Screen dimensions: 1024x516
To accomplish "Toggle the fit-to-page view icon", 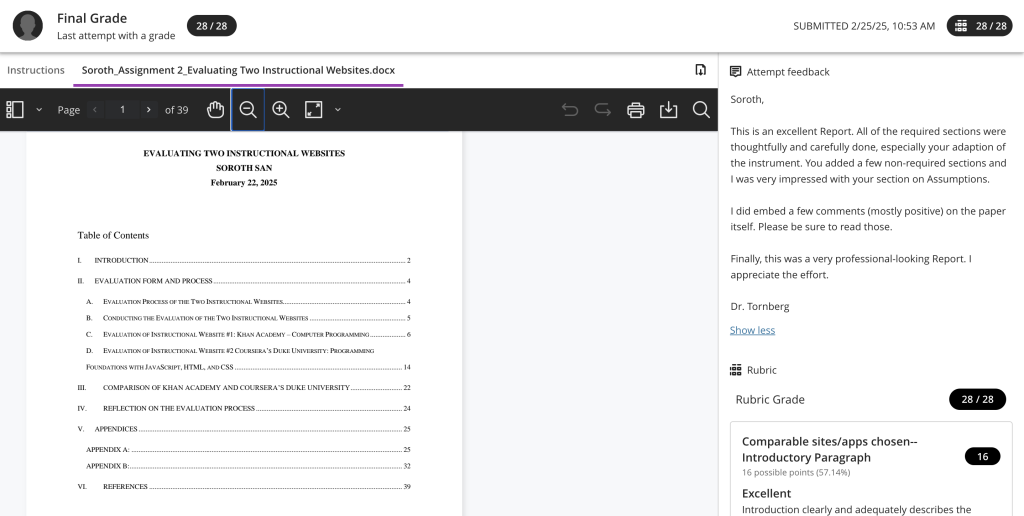I will pos(314,110).
